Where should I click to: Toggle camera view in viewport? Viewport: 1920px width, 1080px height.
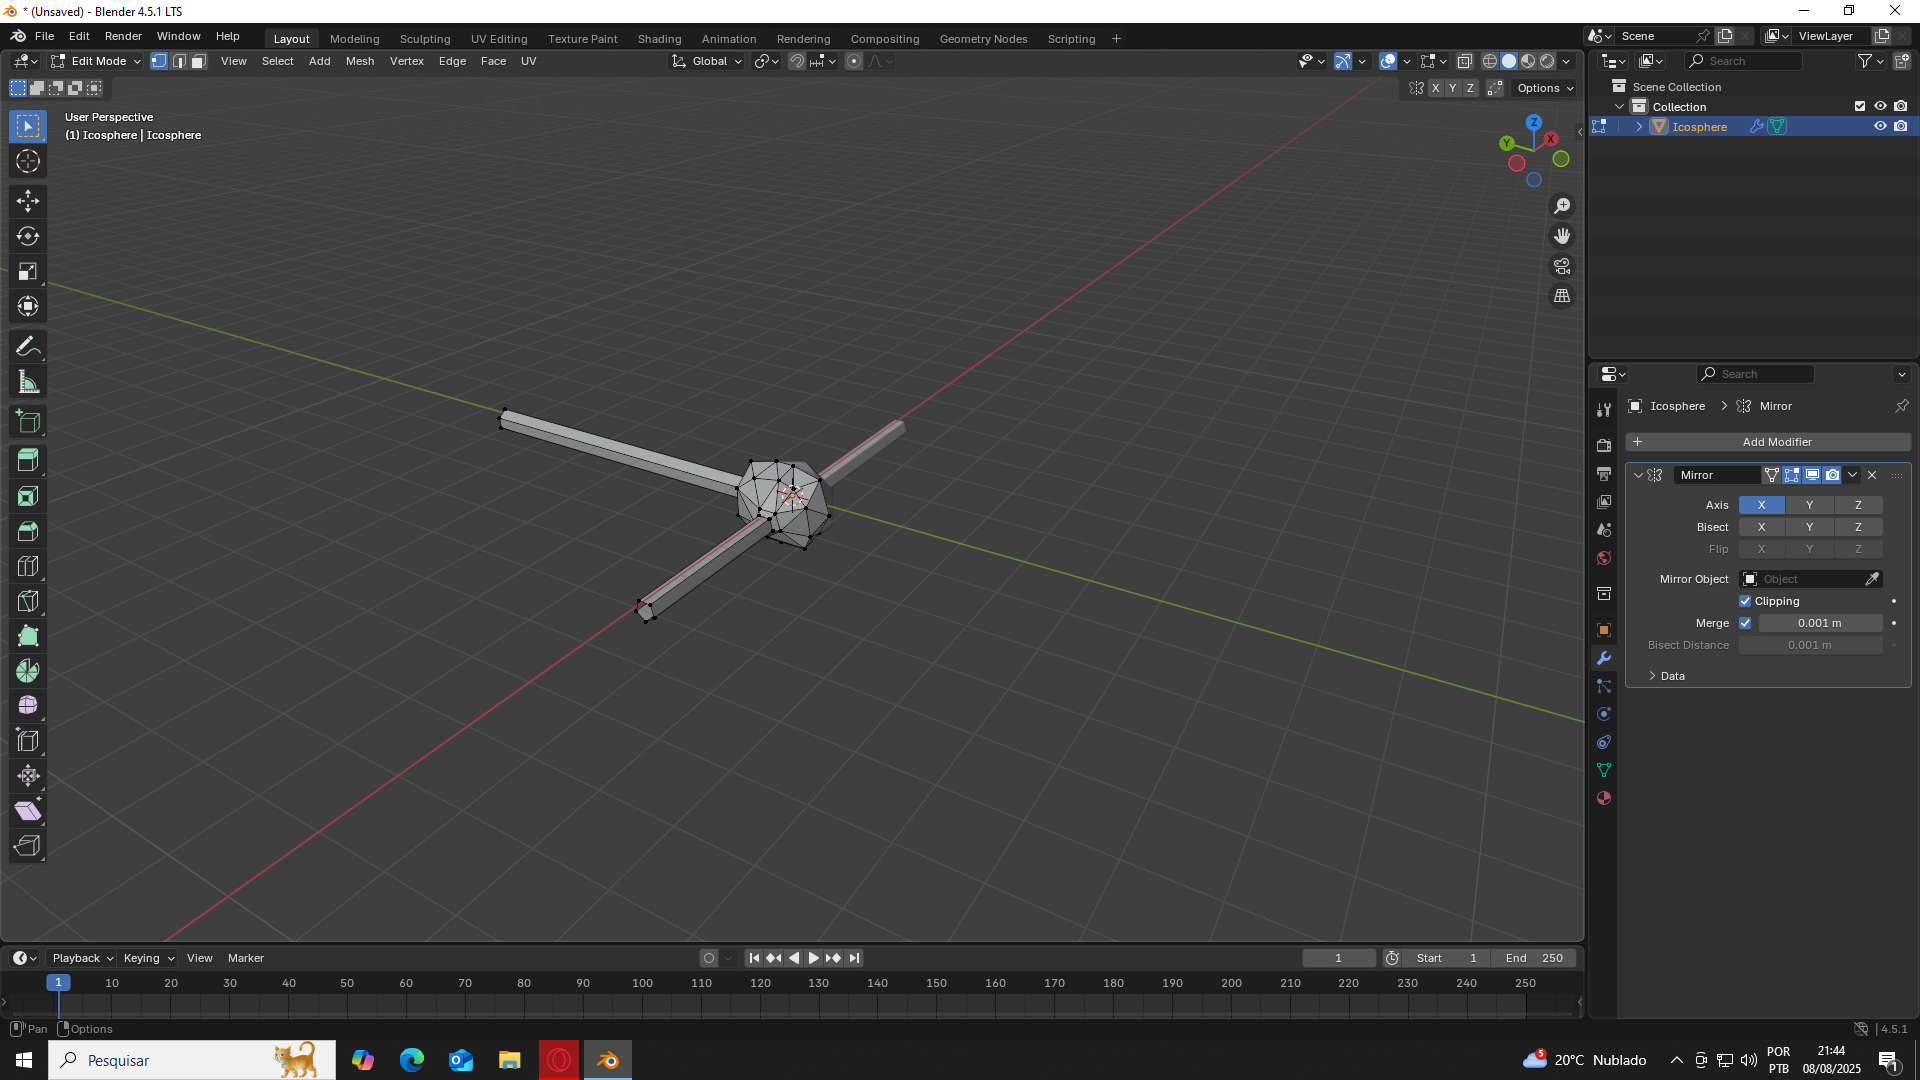click(1562, 266)
